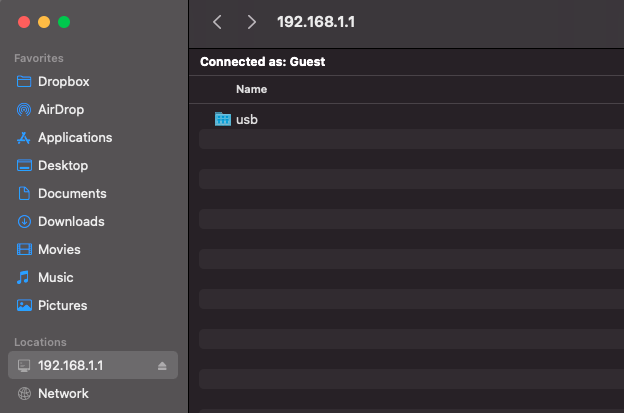Select the usb shared folder
This screenshot has width=624, height=413.
[x=411, y=119]
